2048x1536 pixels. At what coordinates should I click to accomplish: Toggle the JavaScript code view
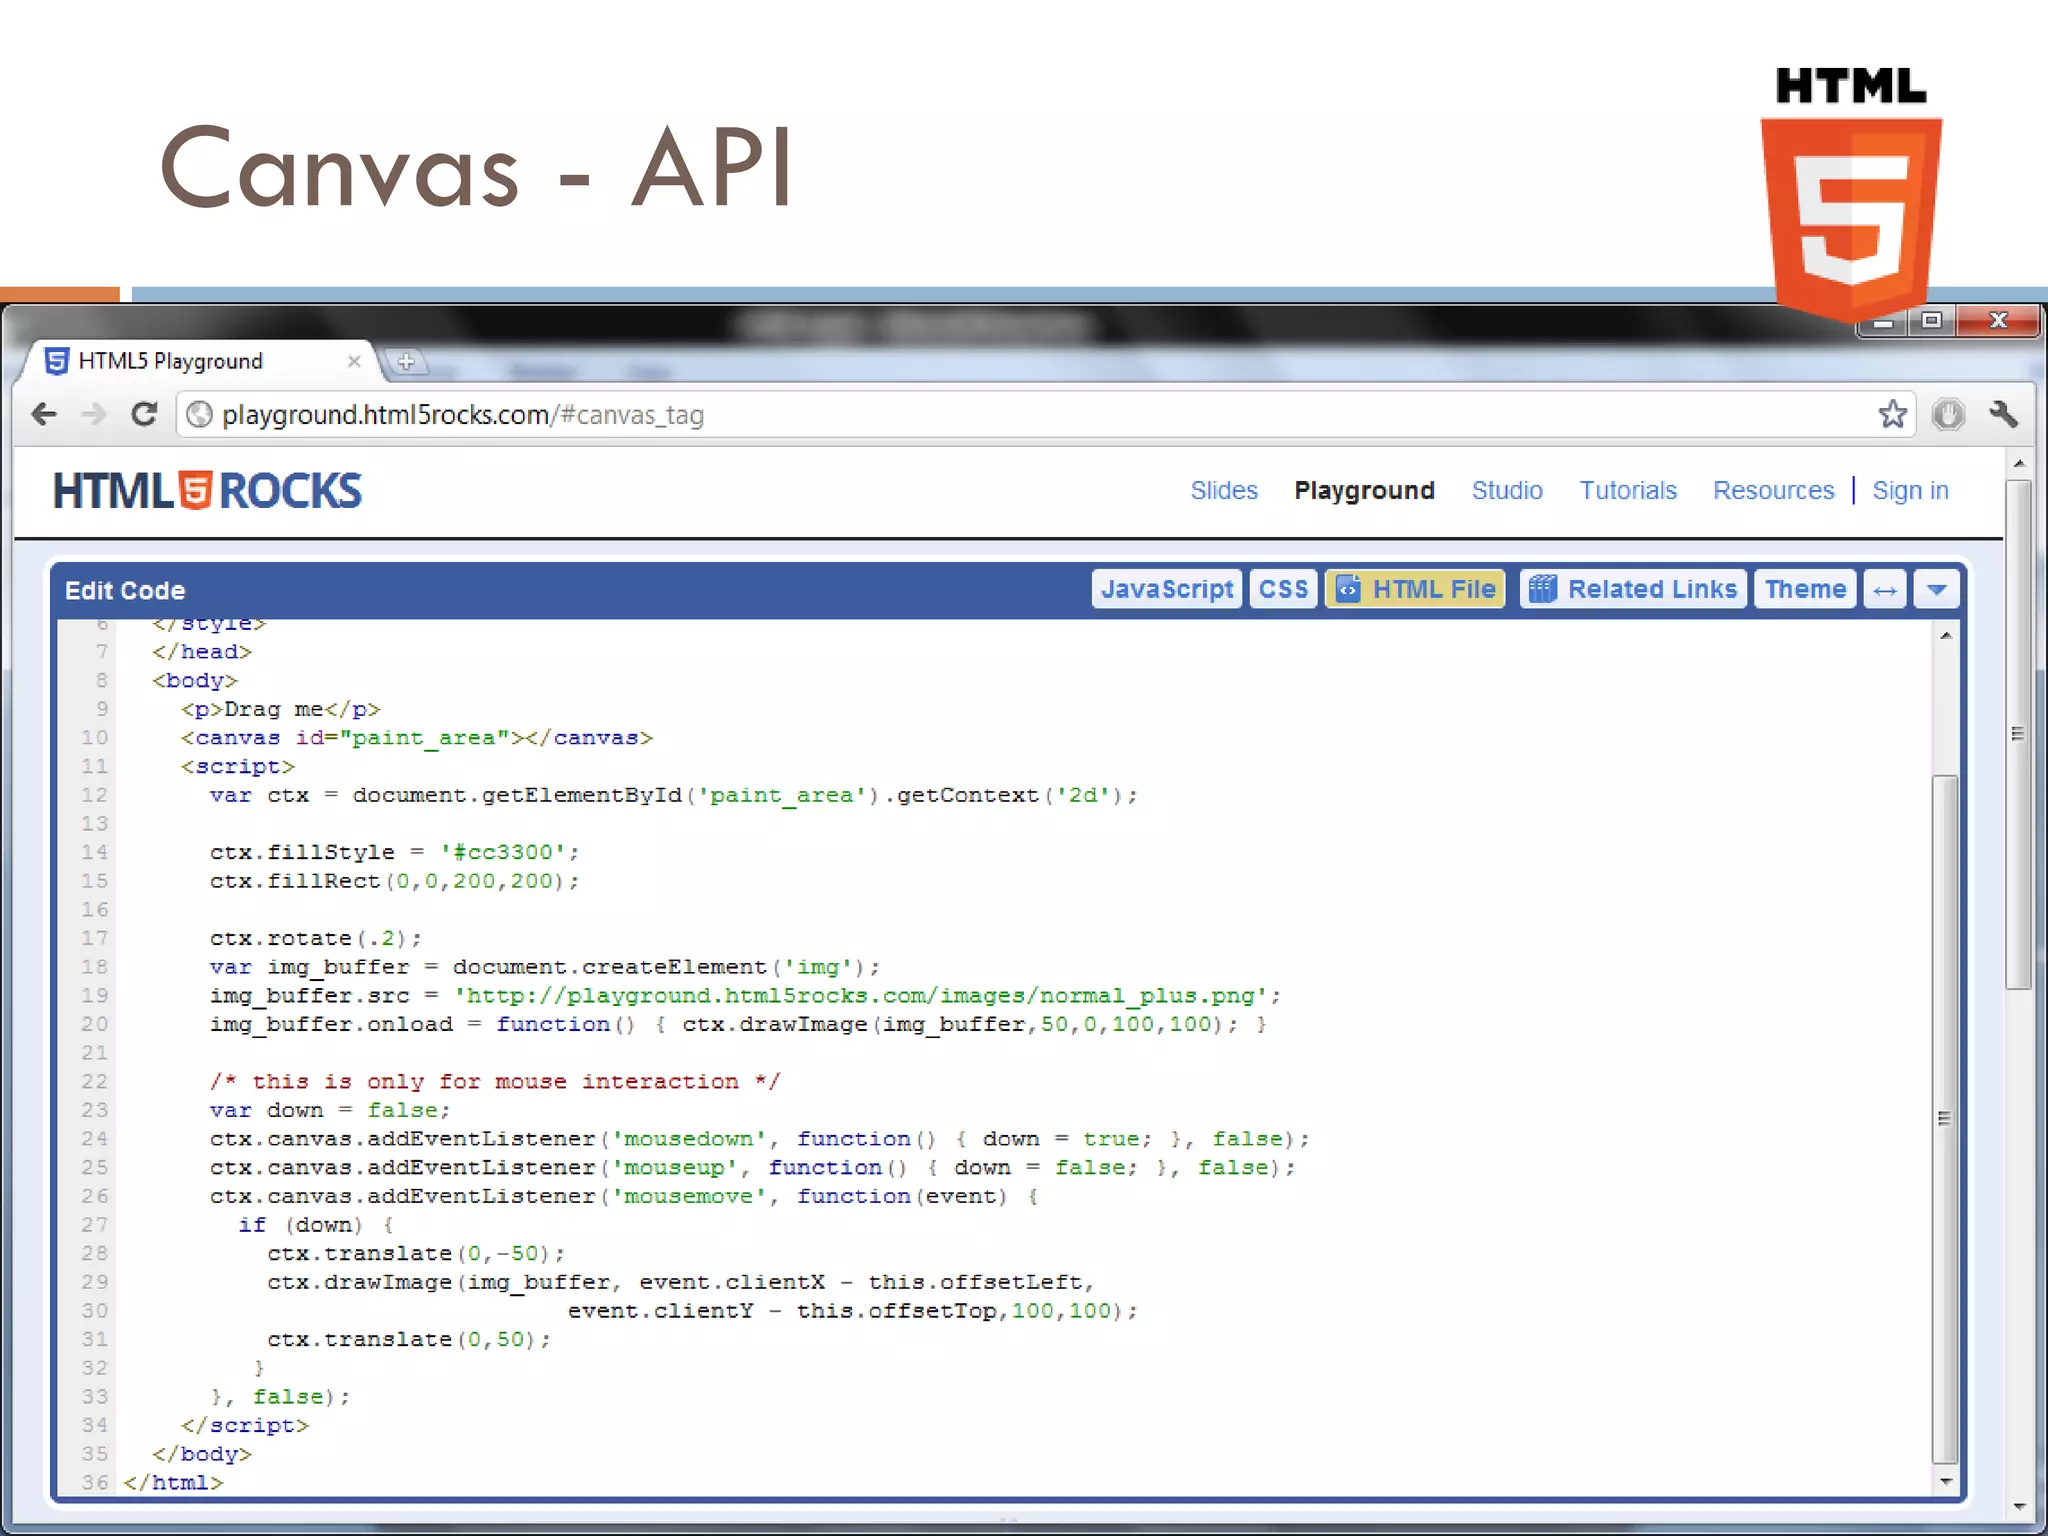pyautogui.click(x=1166, y=589)
